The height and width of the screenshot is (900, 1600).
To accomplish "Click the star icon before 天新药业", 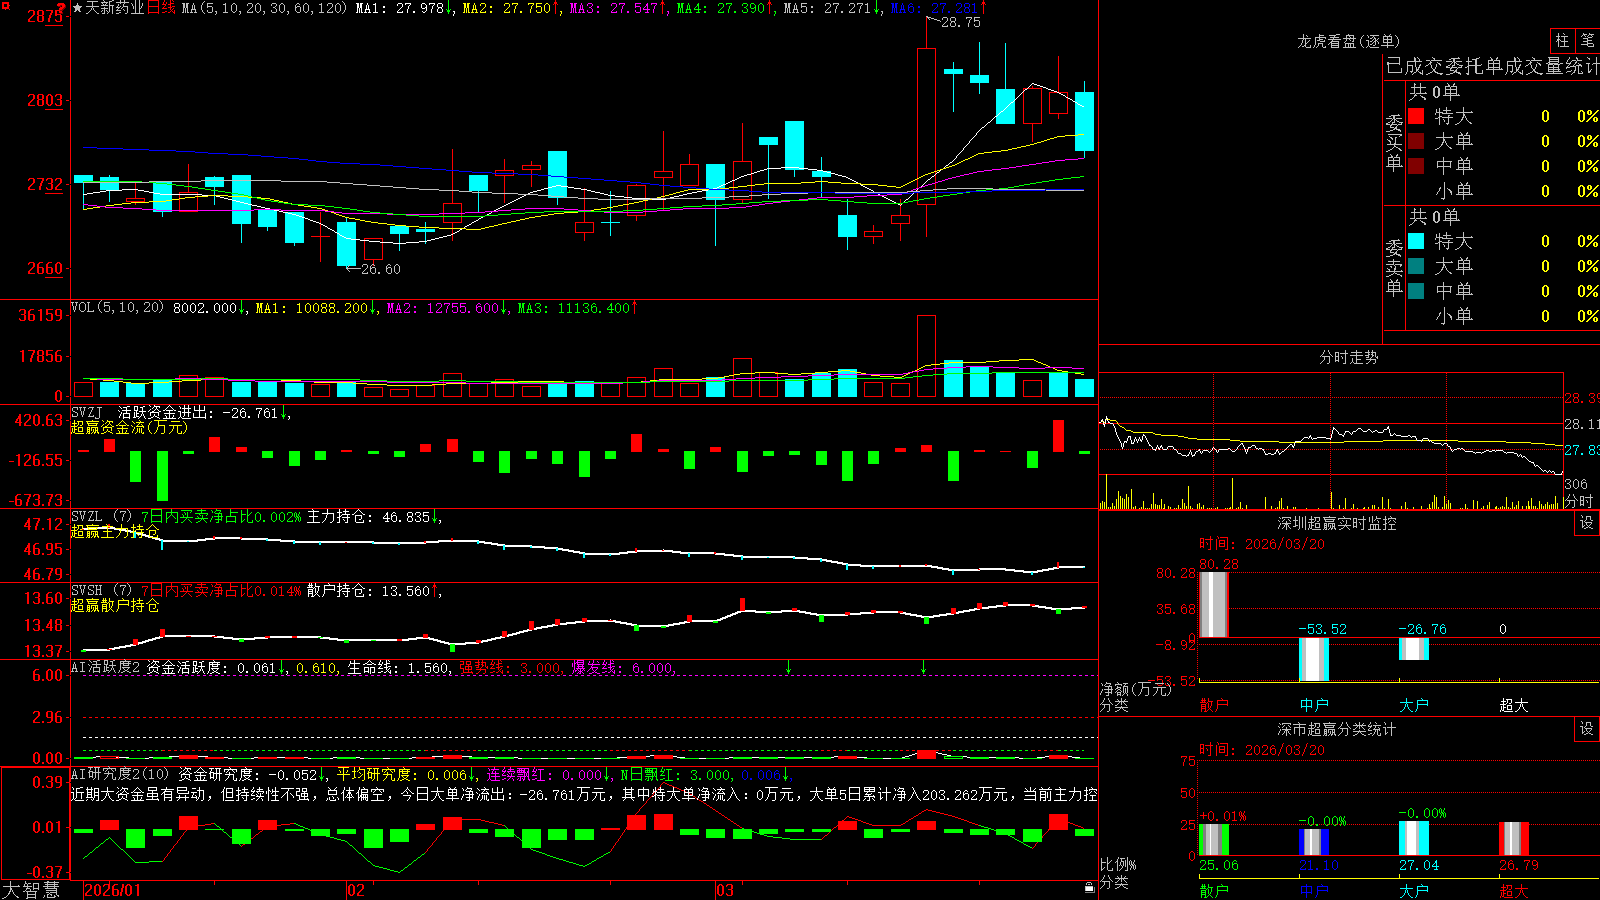I will [x=77, y=8].
